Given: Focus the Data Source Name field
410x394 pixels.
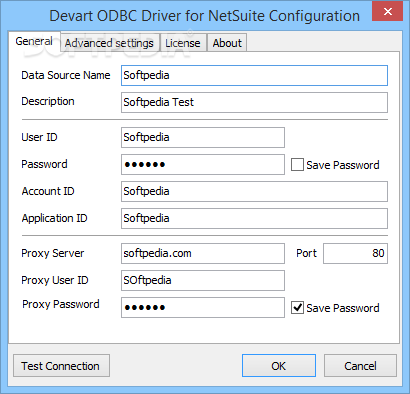Looking at the screenshot, I should point(254,75).
